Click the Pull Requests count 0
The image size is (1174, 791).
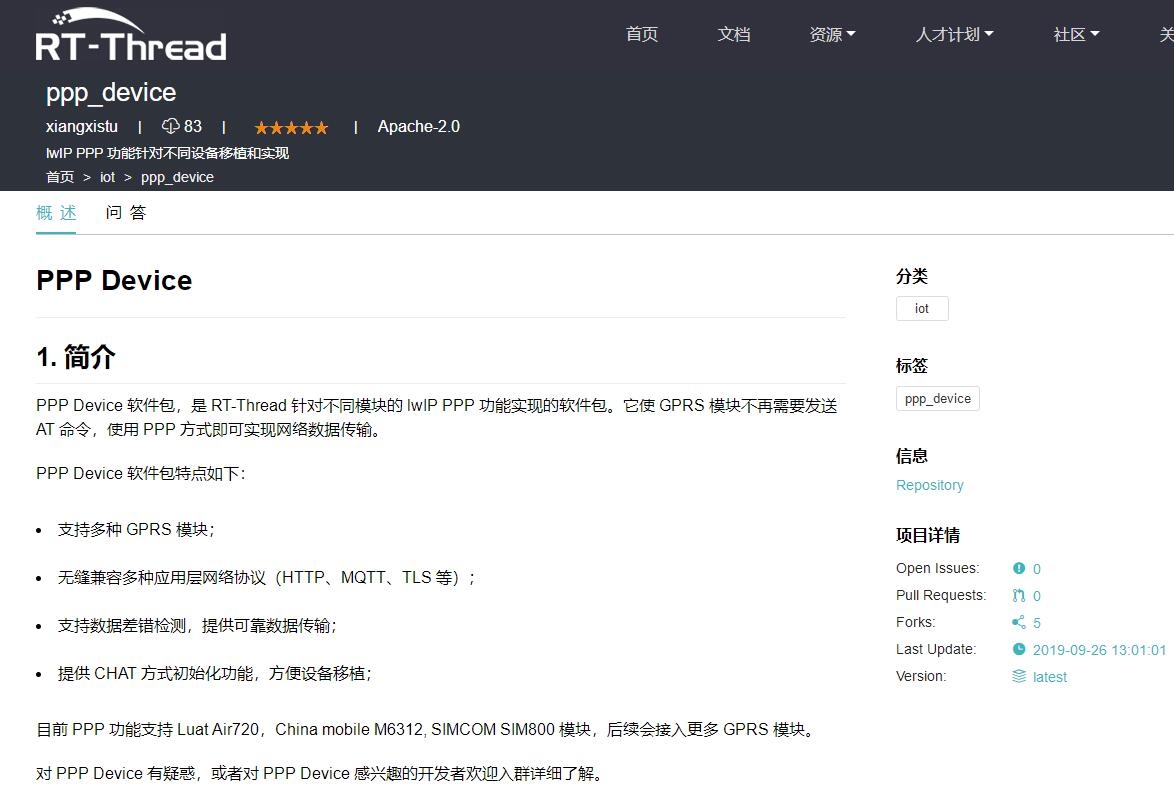[x=1037, y=596]
